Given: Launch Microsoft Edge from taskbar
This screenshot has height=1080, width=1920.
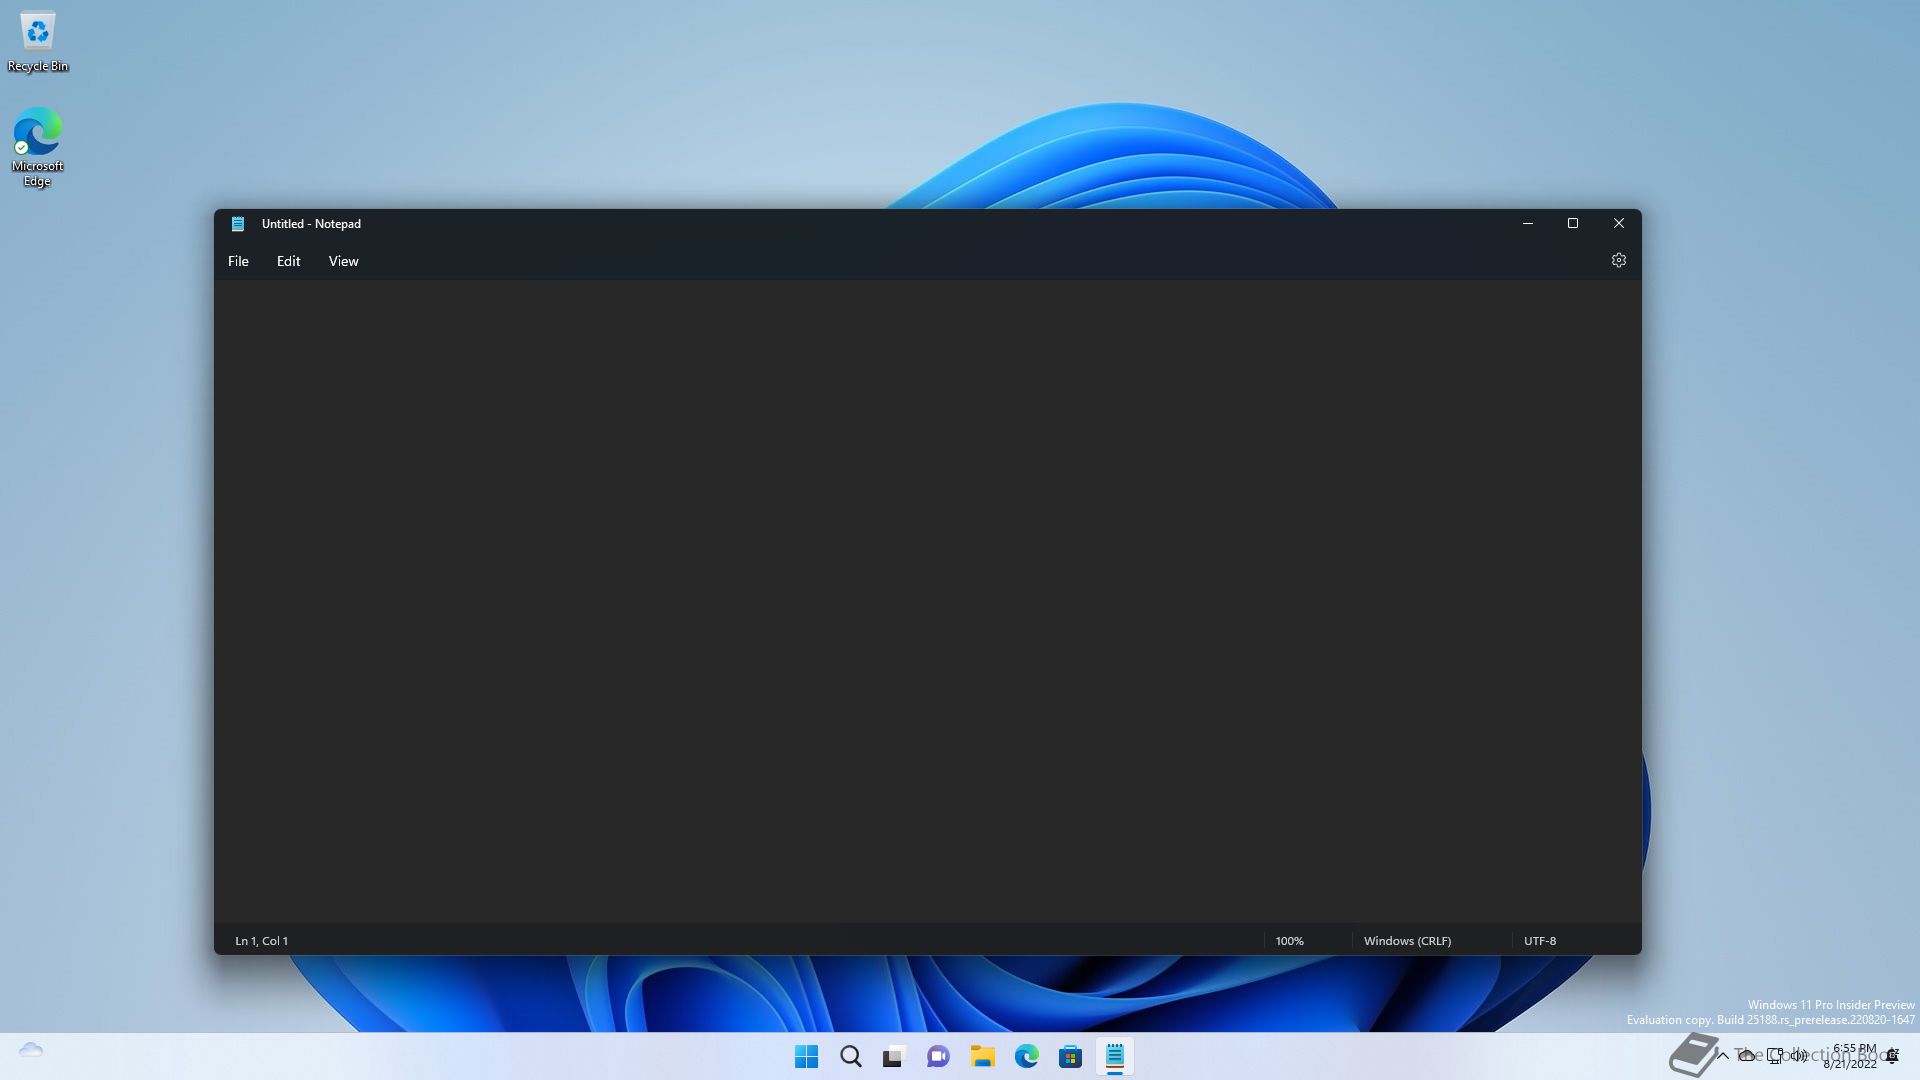Looking at the screenshot, I should click(x=1026, y=1056).
